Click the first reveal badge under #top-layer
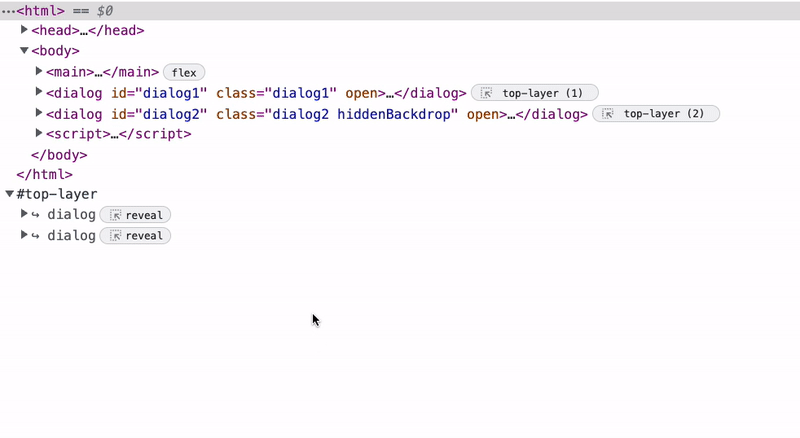 pyautogui.click(x=135, y=215)
